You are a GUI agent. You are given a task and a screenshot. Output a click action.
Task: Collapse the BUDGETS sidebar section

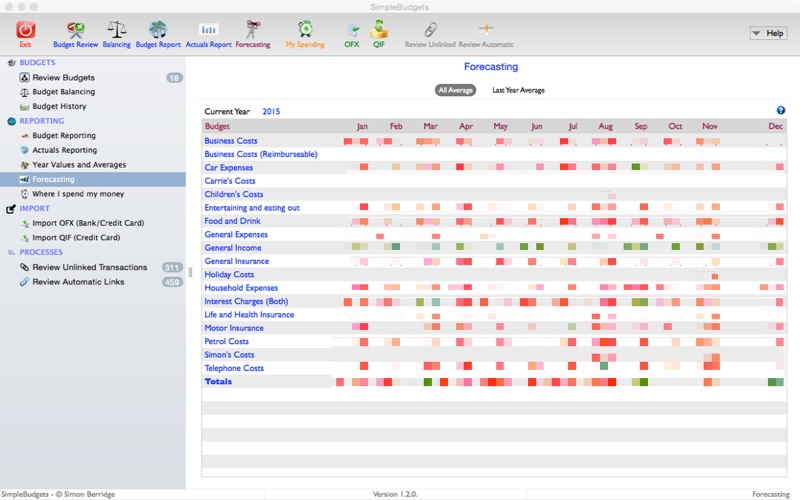(x=37, y=62)
